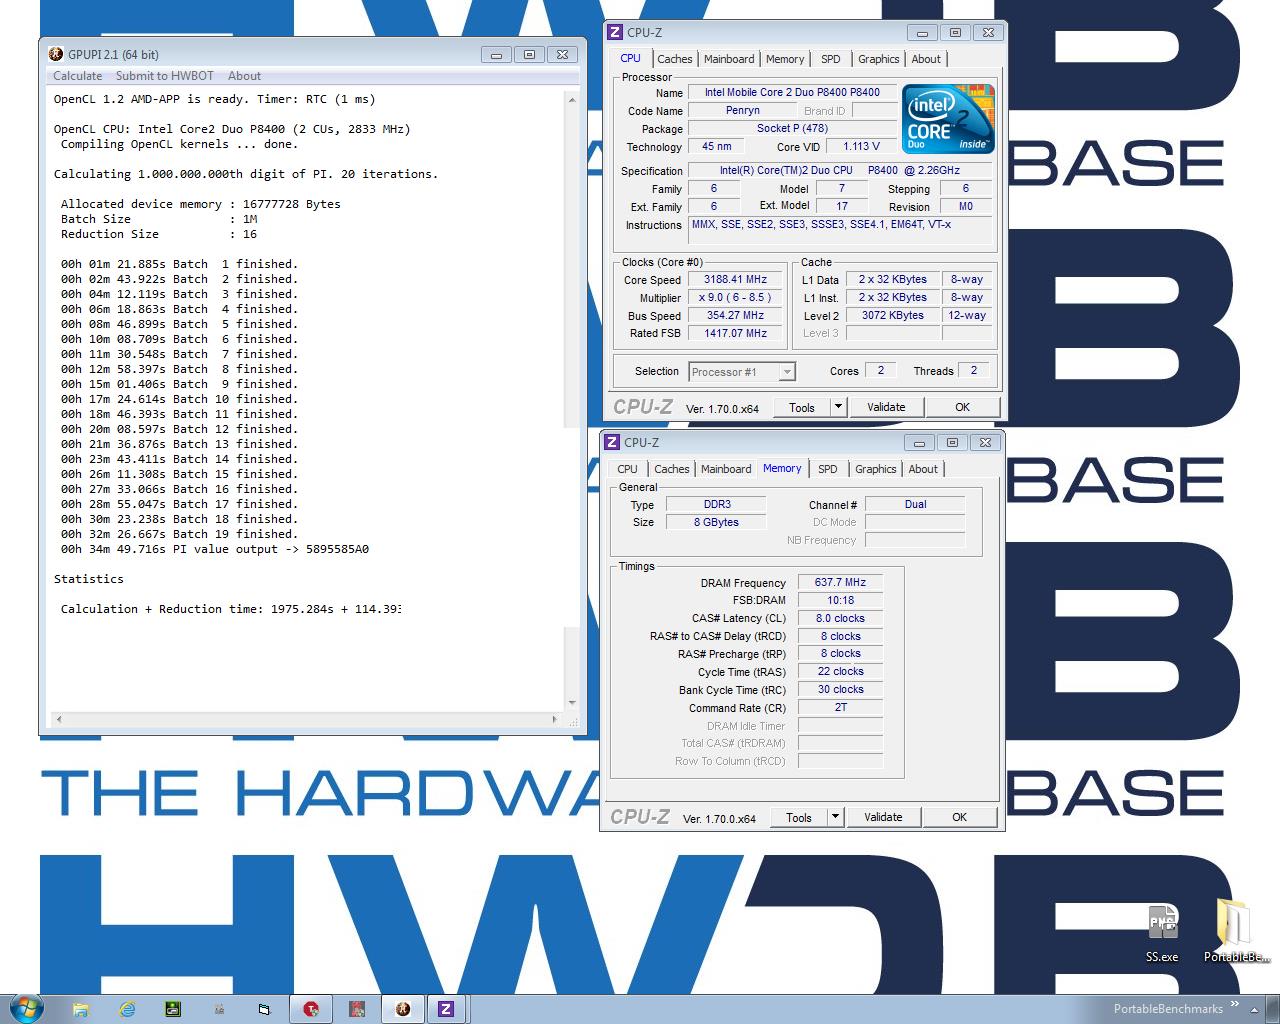Click the PI value output line 5895585A0
1280x1024 pixels.
215,549
